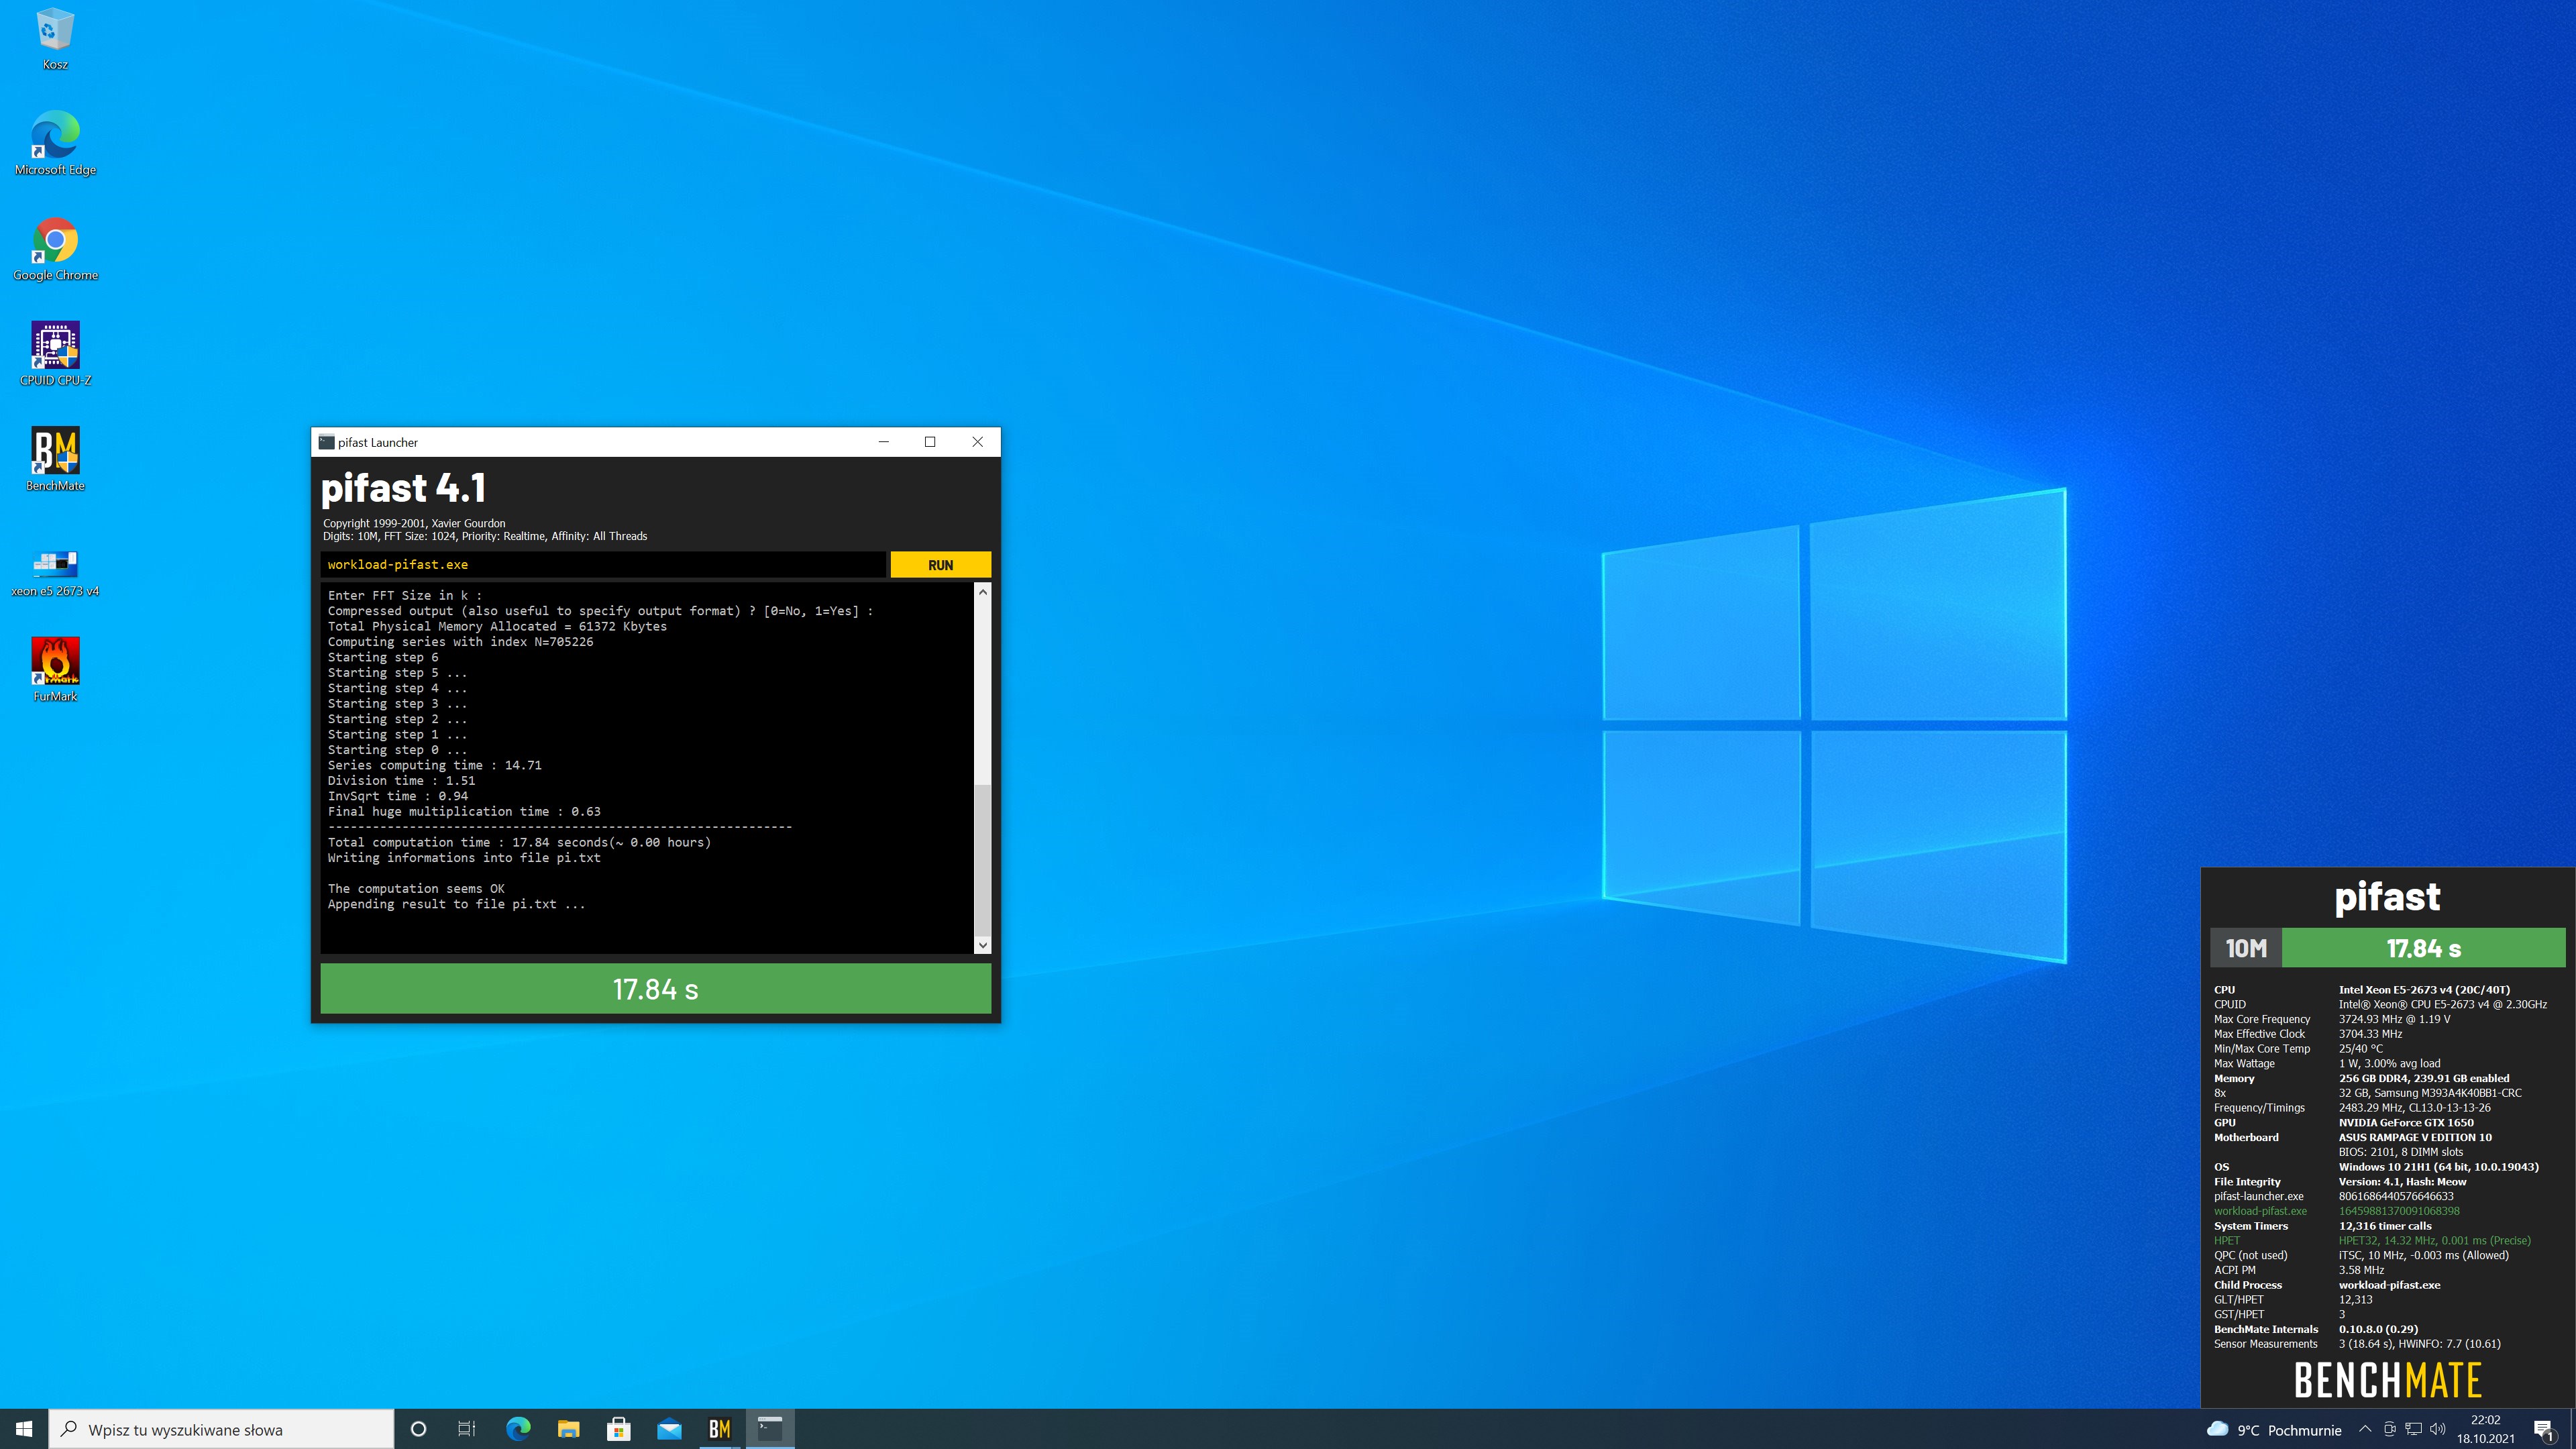Select the xeon e5 2673 v4 desktop file

pyautogui.click(x=55, y=573)
